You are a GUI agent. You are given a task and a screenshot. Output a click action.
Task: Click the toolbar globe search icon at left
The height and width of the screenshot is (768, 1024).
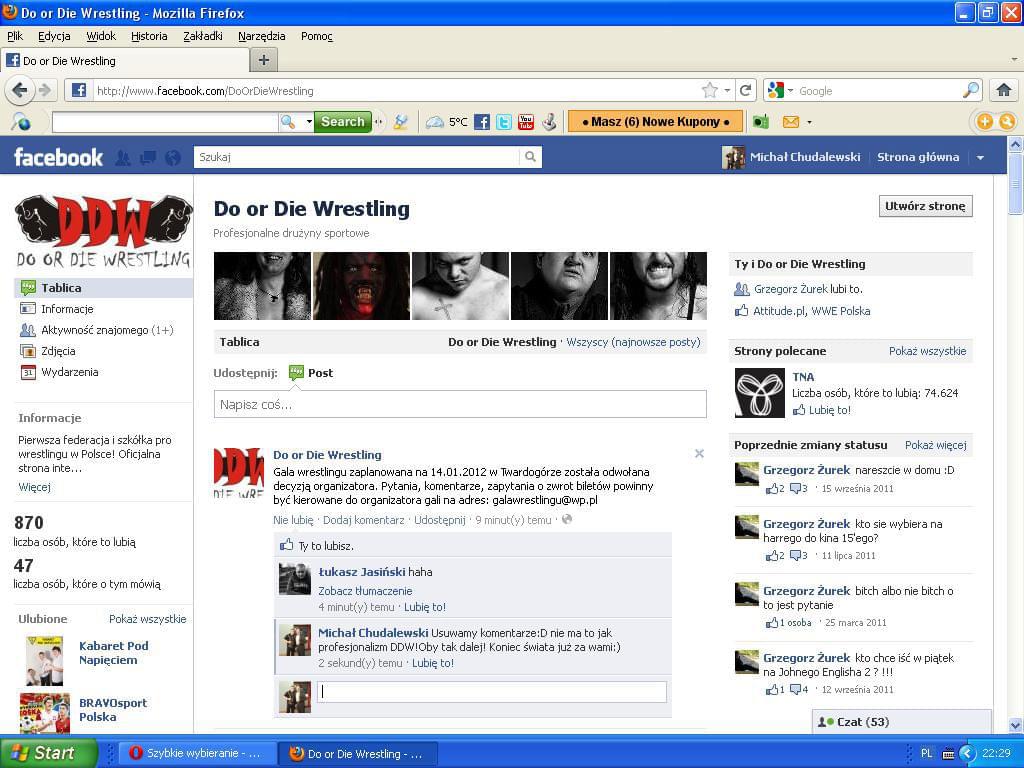20,122
